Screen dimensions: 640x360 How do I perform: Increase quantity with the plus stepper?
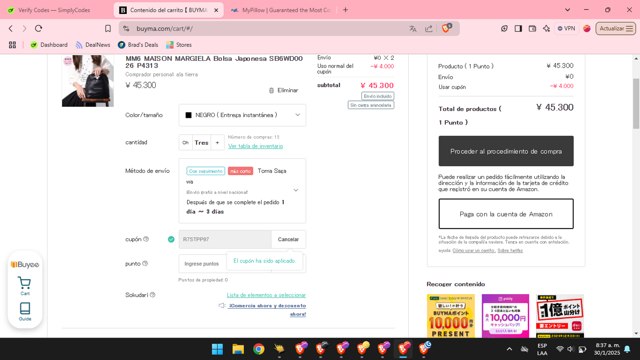coord(218,142)
